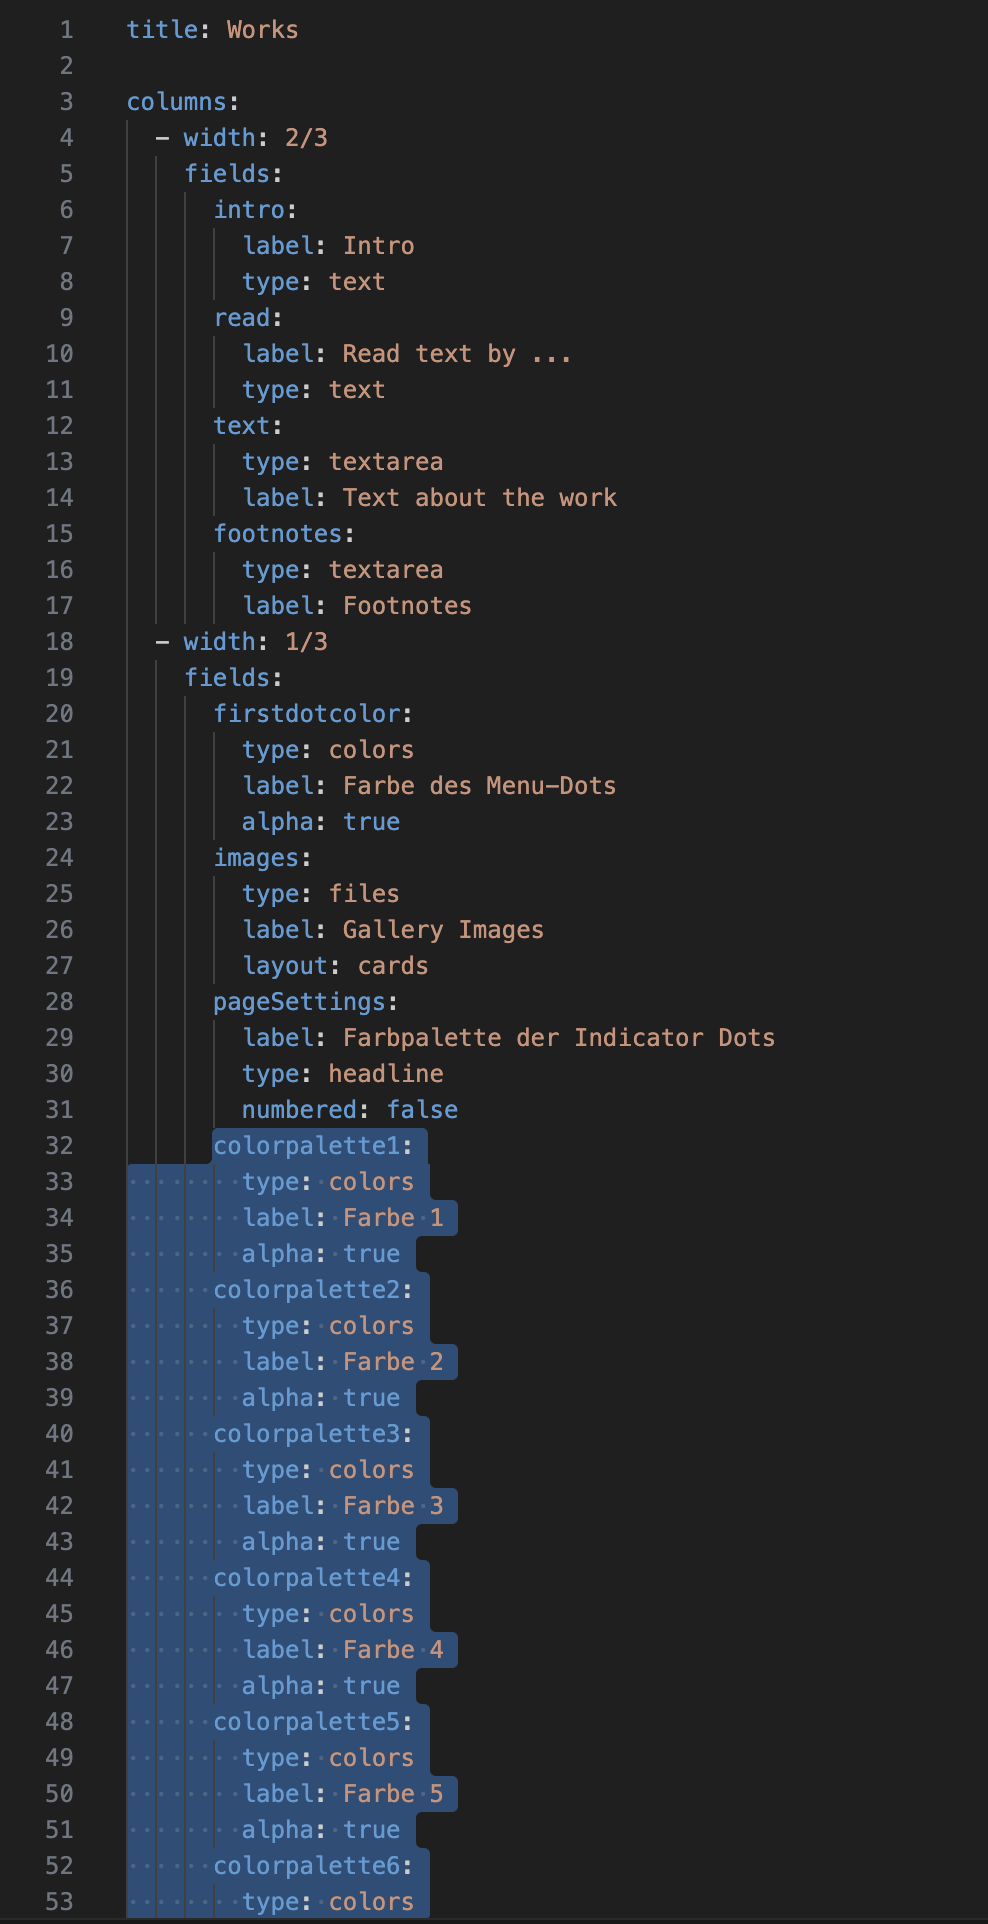Click the 'Farbe 3' label value
Viewport: 988px width, 1924px height.
[393, 1506]
